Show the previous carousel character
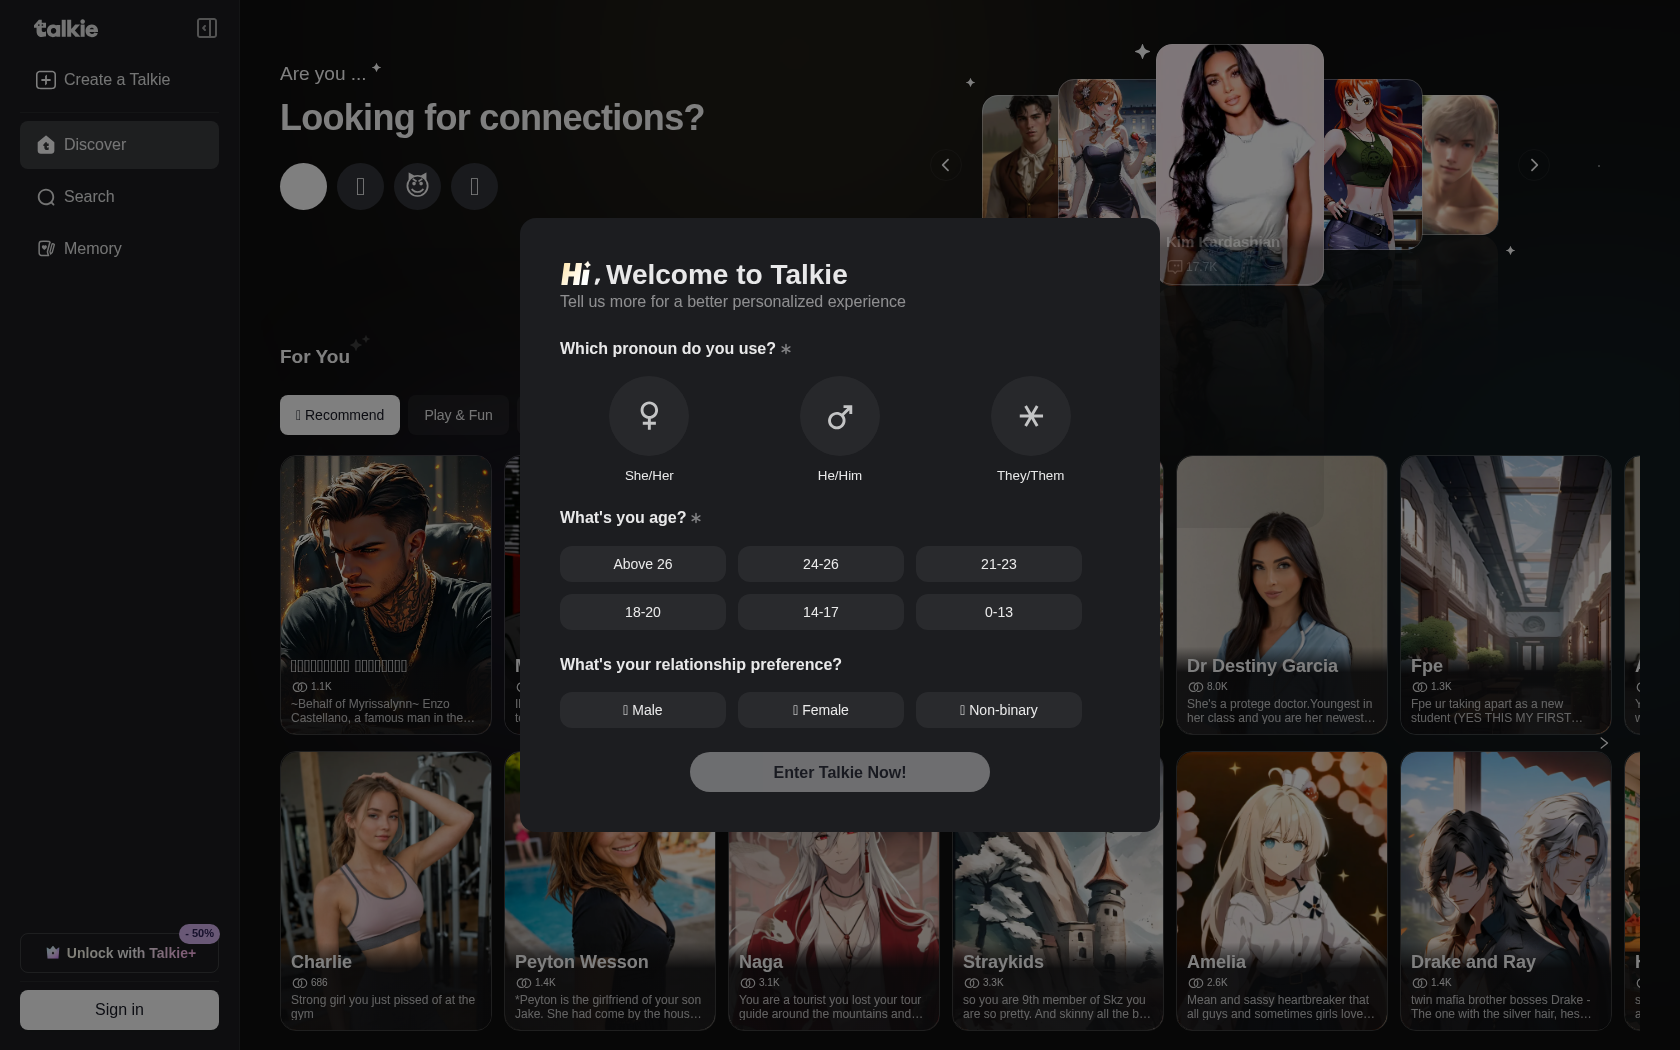1680x1050 pixels. coord(945,165)
